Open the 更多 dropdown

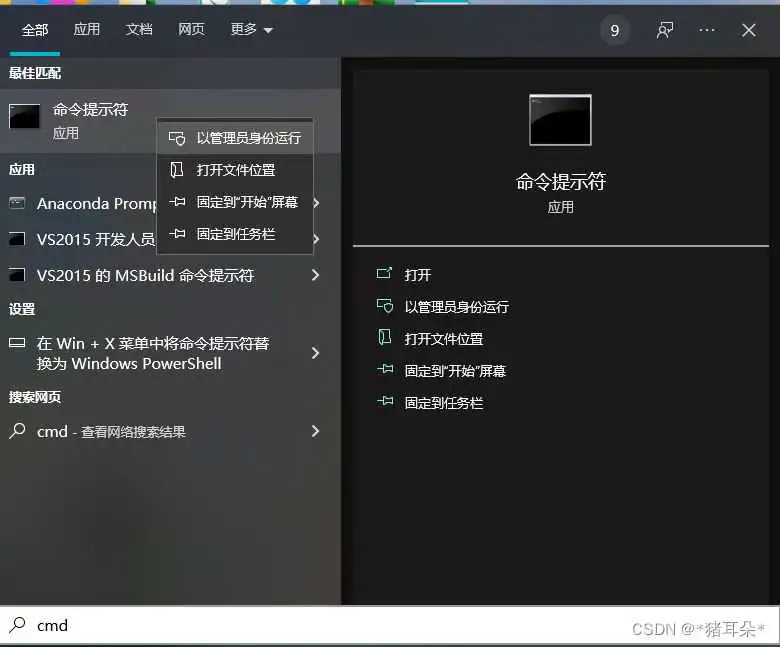click(252, 30)
